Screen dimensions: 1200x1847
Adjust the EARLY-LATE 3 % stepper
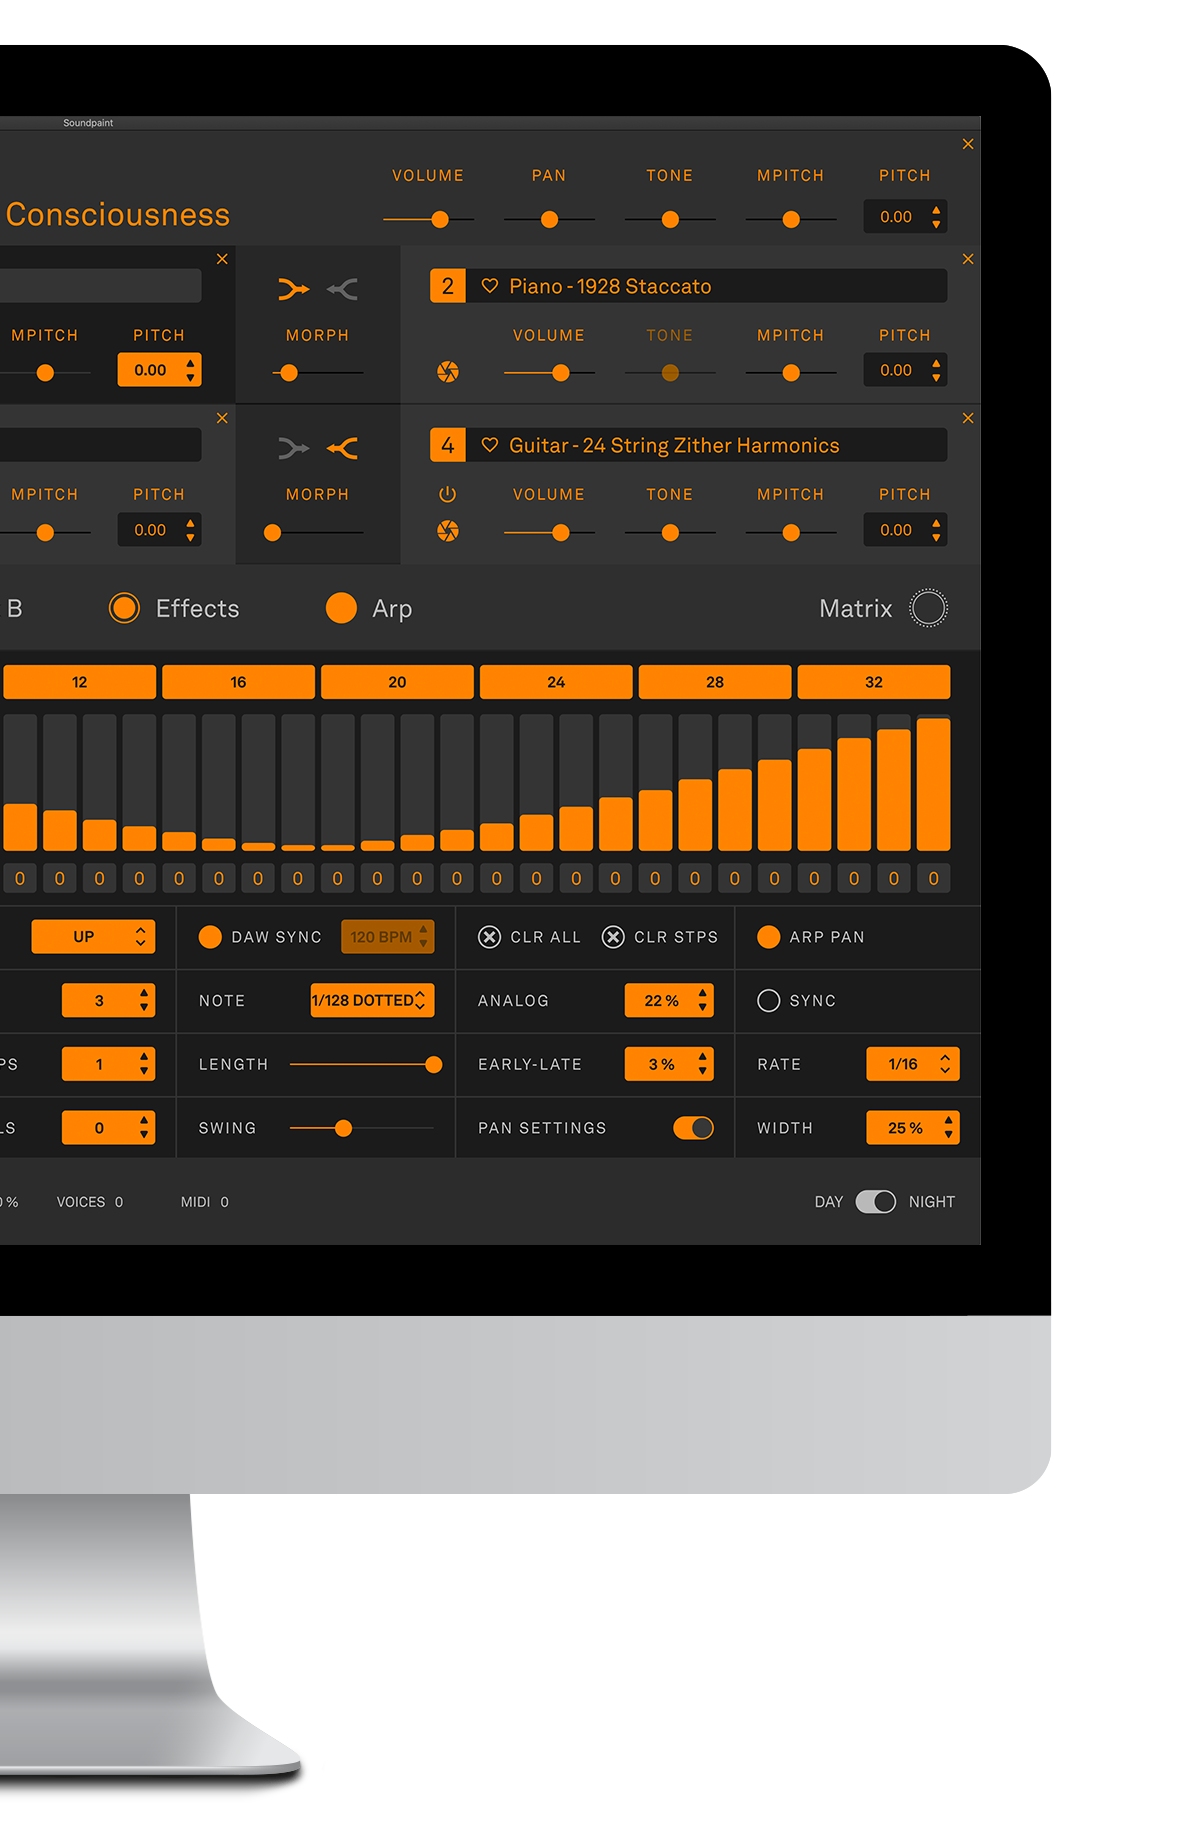point(669,1064)
